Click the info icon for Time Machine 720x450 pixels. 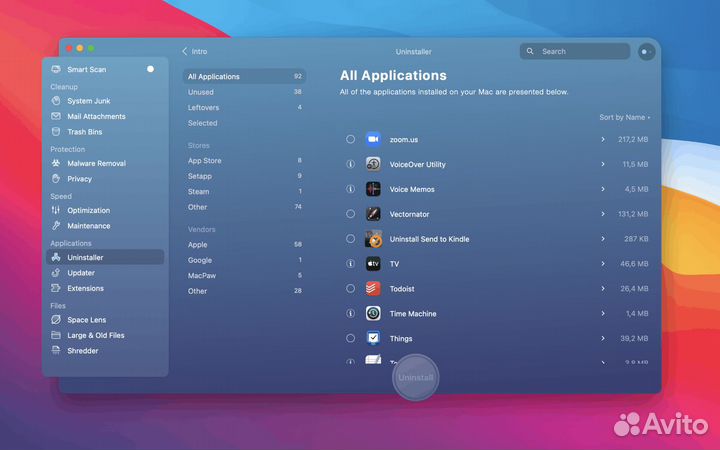click(350, 313)
